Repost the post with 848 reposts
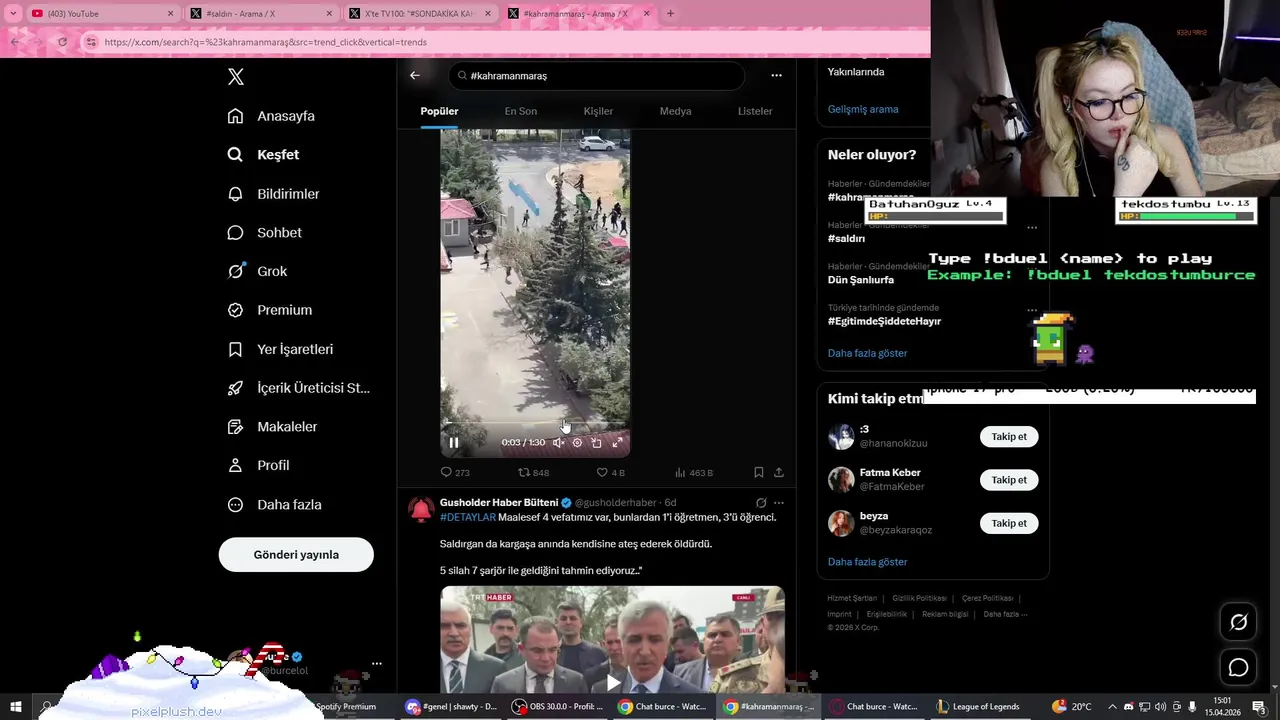Viewport: 1280px width, 720px height. [533, 472]
